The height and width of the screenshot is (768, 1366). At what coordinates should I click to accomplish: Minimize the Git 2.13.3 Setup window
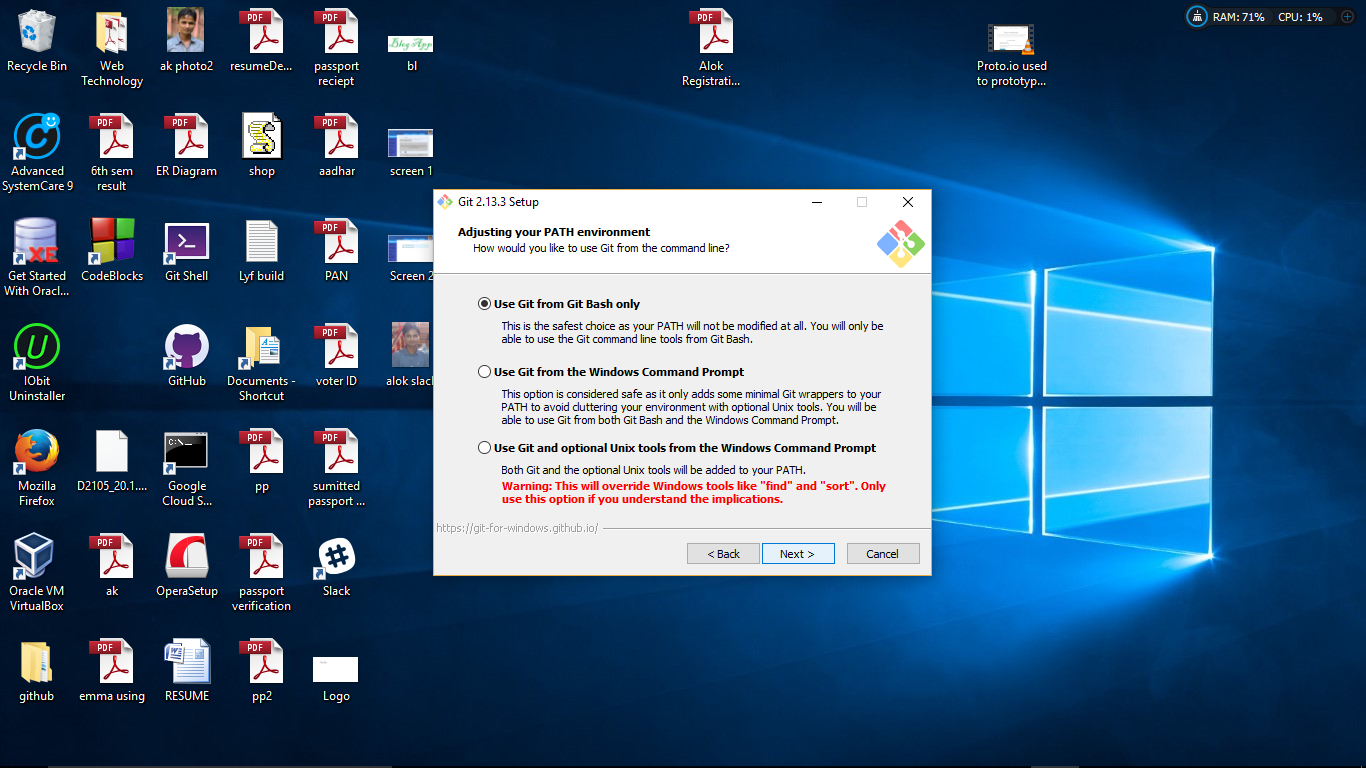(x=817, y=202)
